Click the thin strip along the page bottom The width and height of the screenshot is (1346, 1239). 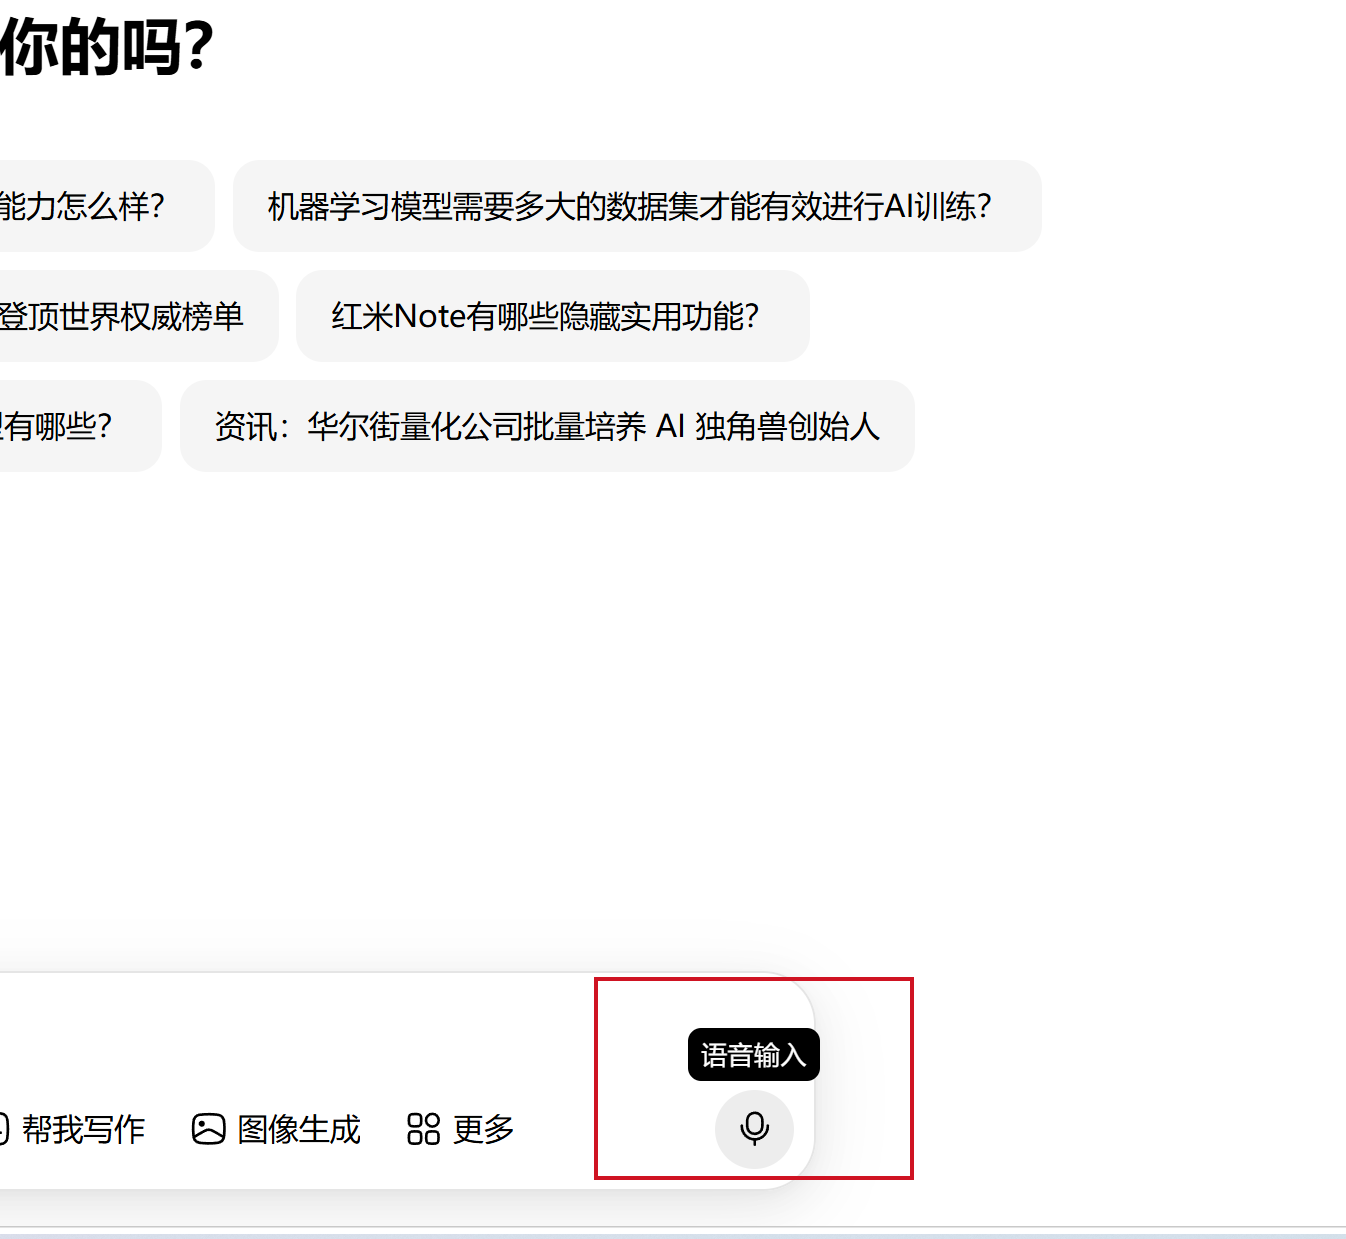673,1233
